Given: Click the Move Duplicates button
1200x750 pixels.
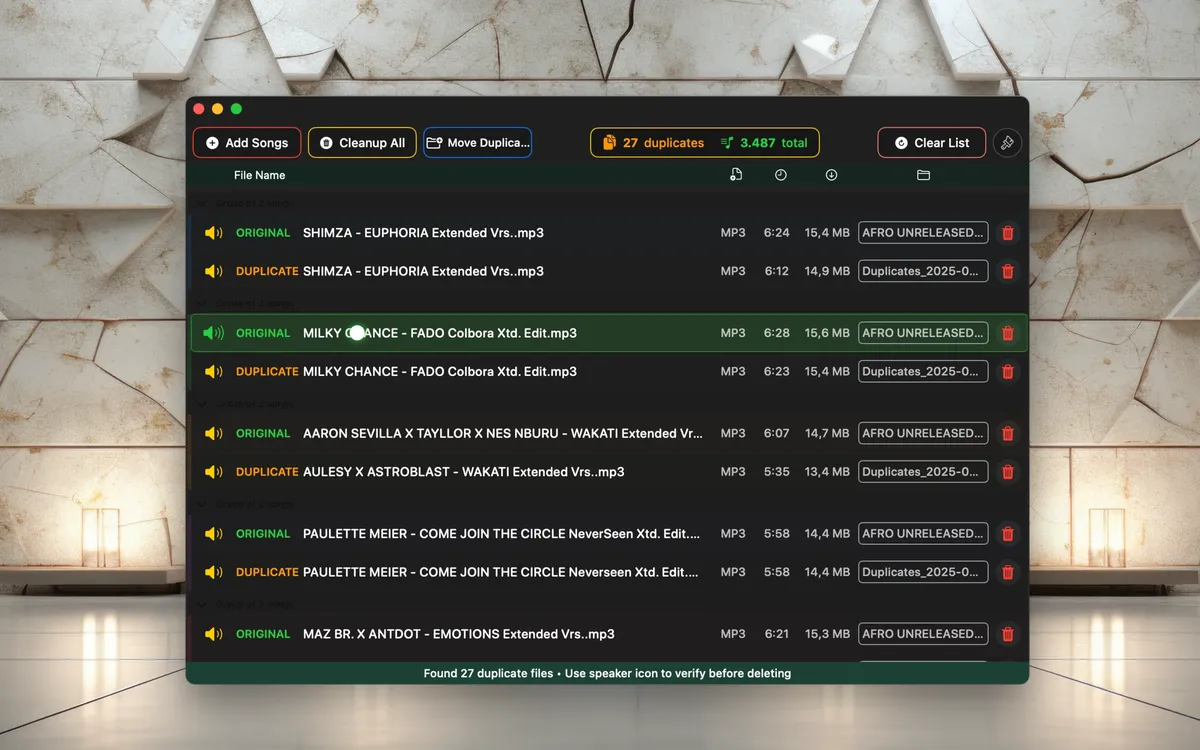Looking at the screenshot, I should click(477, 143).
